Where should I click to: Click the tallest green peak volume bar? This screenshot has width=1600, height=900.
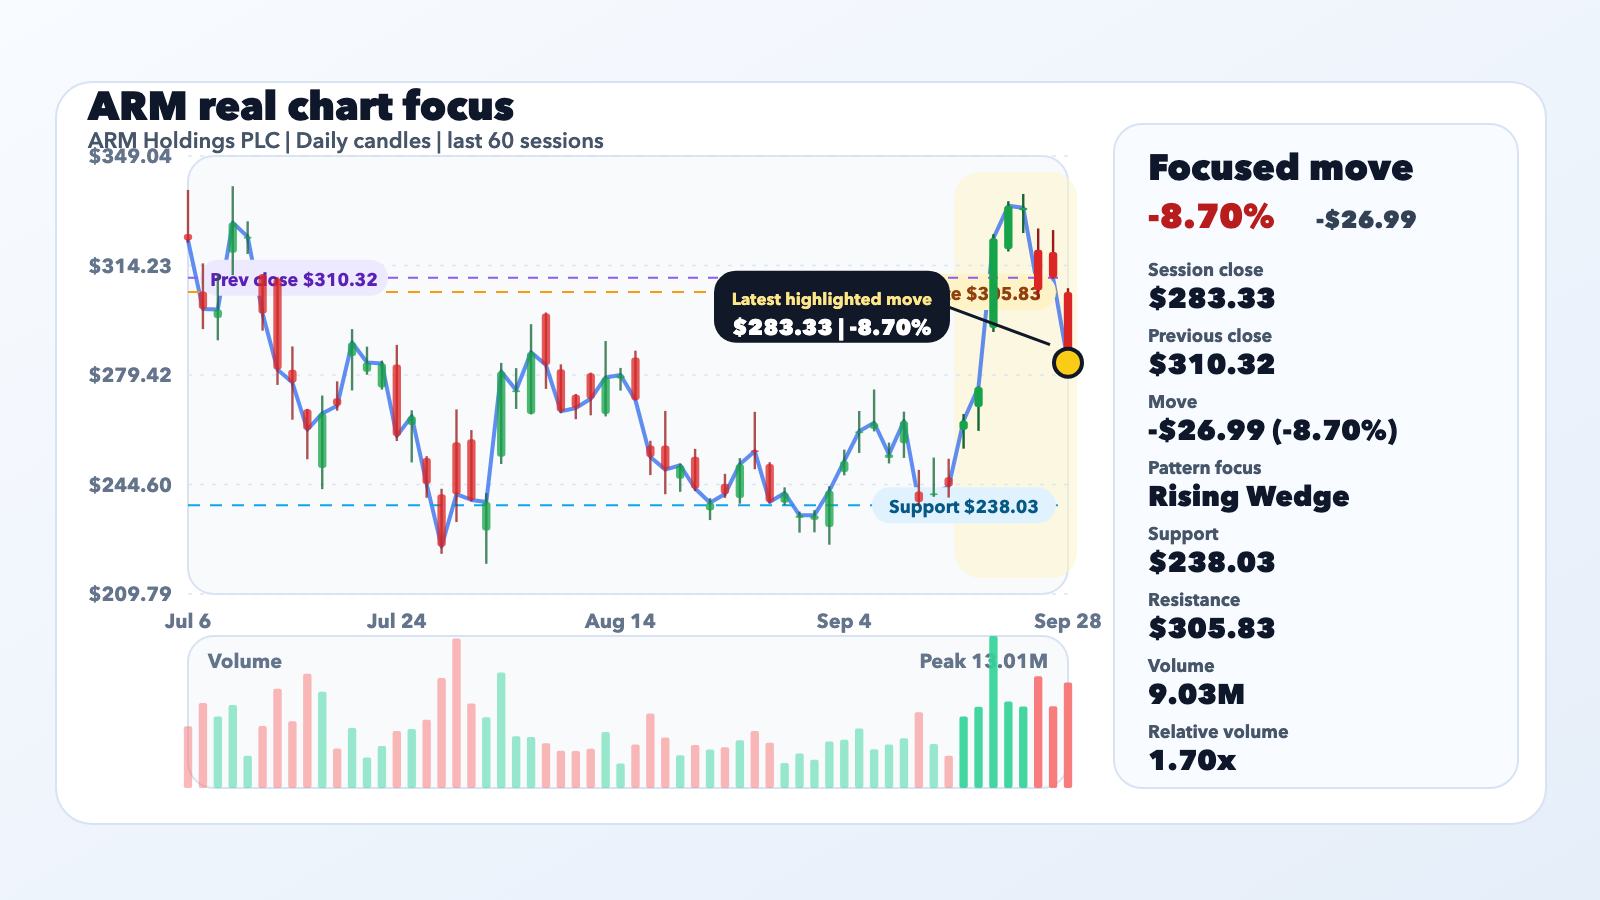pyautogui.click(x=993, y=711)
